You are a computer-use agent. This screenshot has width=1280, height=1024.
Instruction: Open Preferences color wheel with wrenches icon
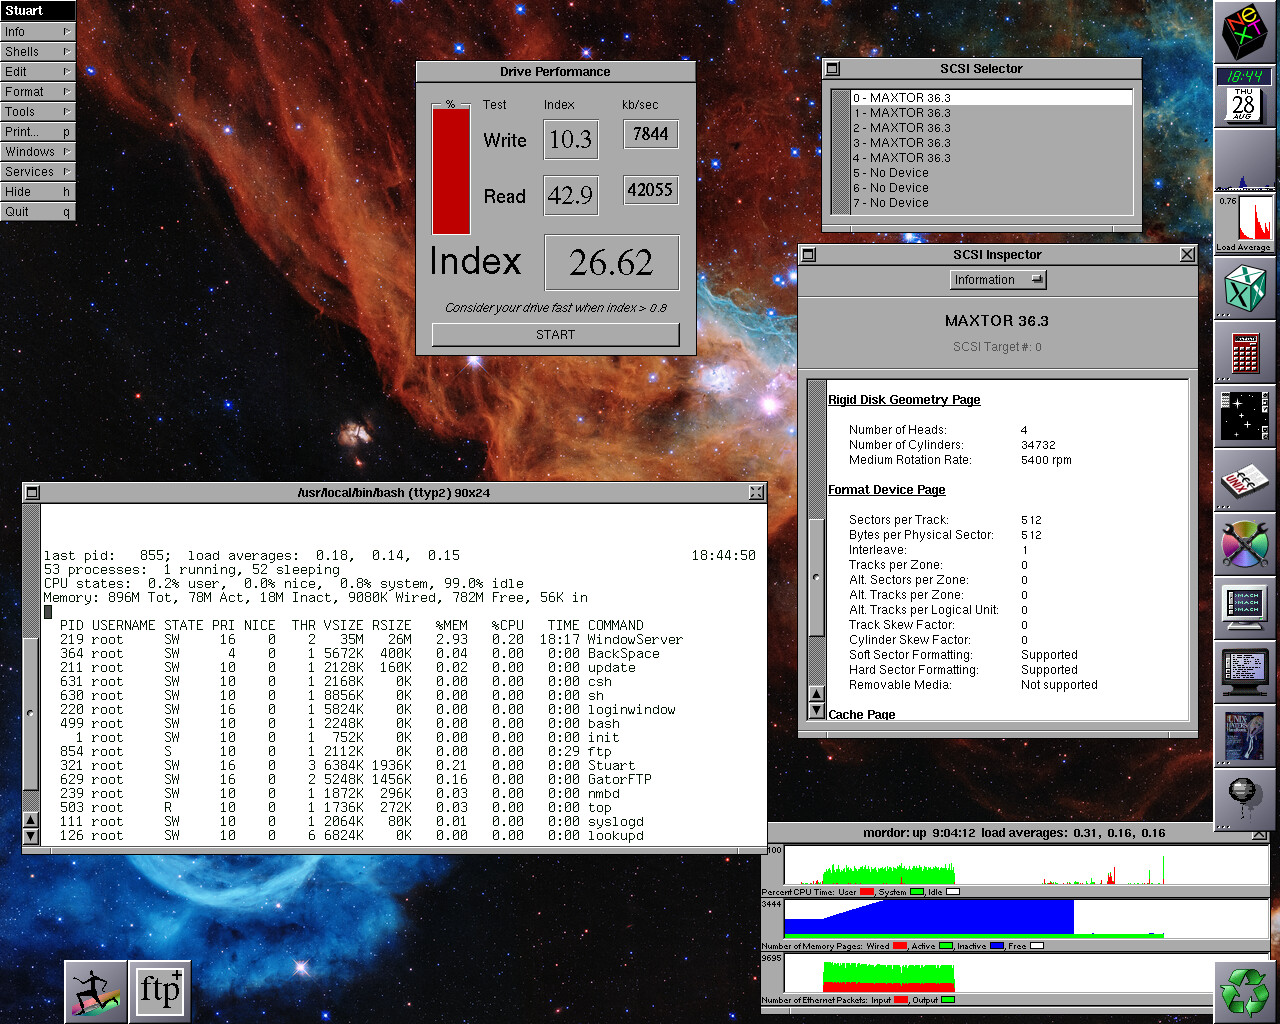(1245, 545)
